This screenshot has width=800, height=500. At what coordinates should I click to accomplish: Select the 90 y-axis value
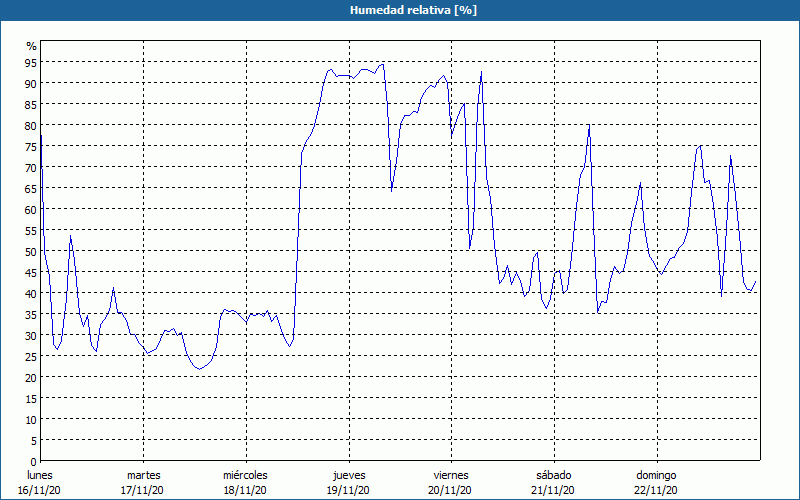coord(31,83)
